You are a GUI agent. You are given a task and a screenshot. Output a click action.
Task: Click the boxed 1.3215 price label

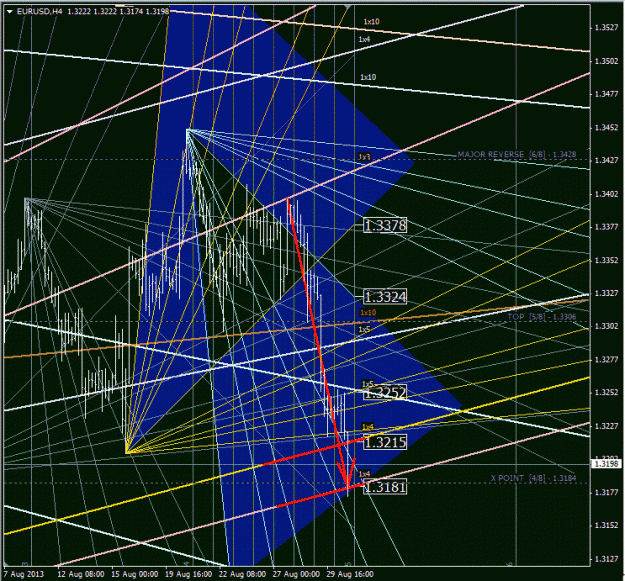click(385, 442)
